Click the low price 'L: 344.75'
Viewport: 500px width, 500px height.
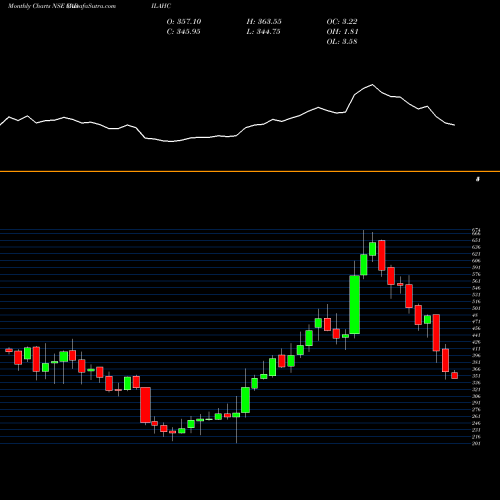coord(263,32)
